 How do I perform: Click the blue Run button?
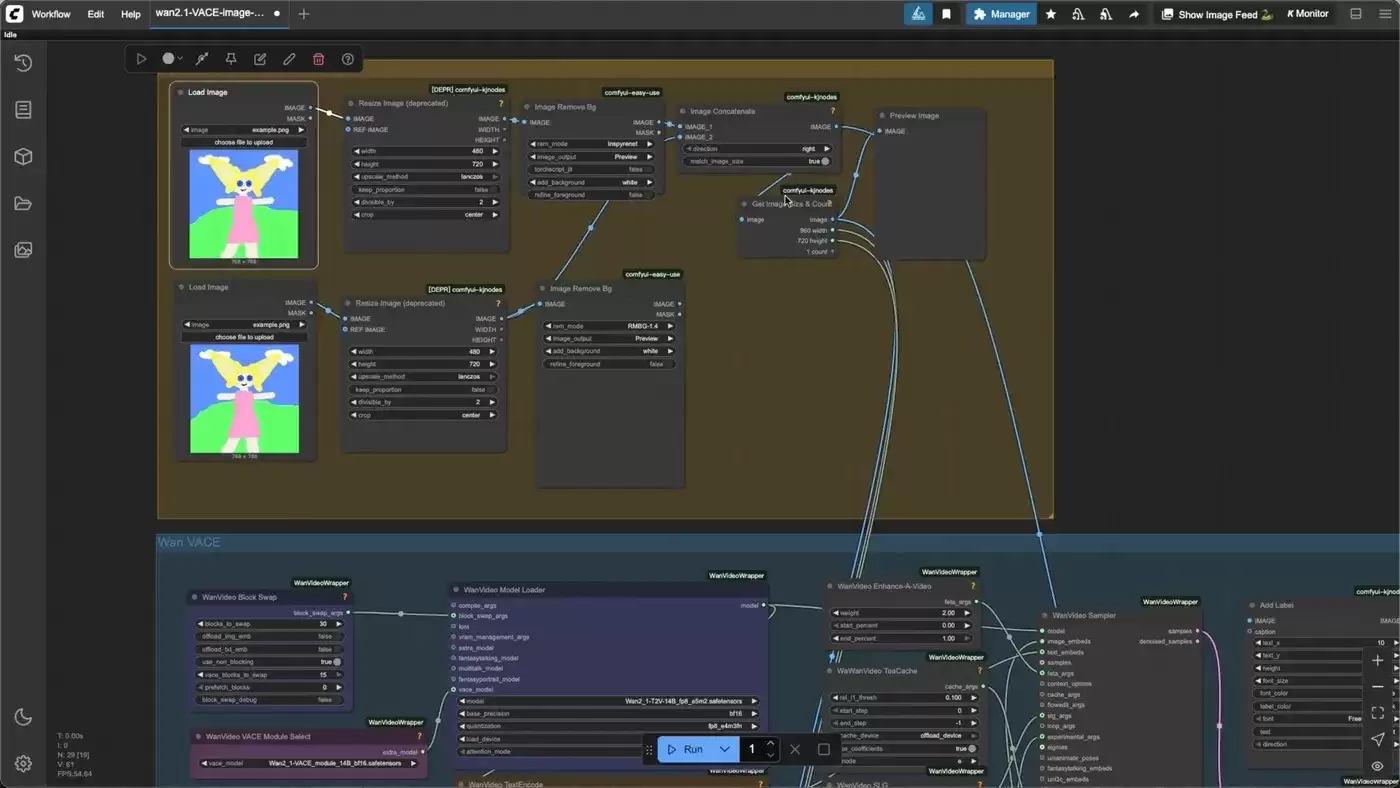click(x=686, y=749)
